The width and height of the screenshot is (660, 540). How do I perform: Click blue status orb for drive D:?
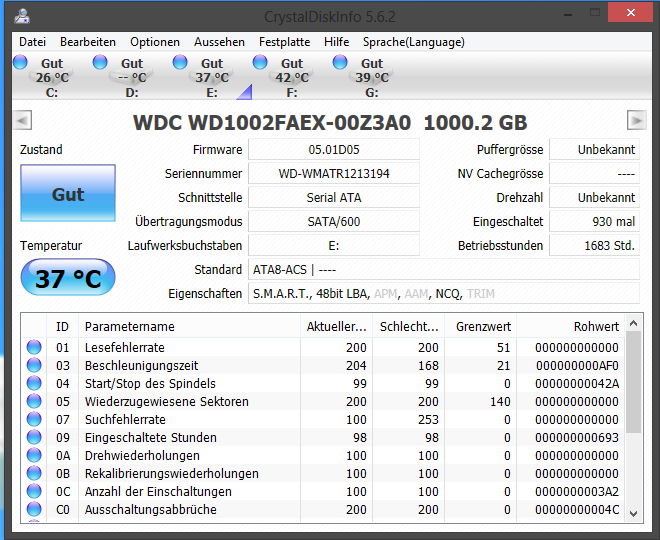100,62
